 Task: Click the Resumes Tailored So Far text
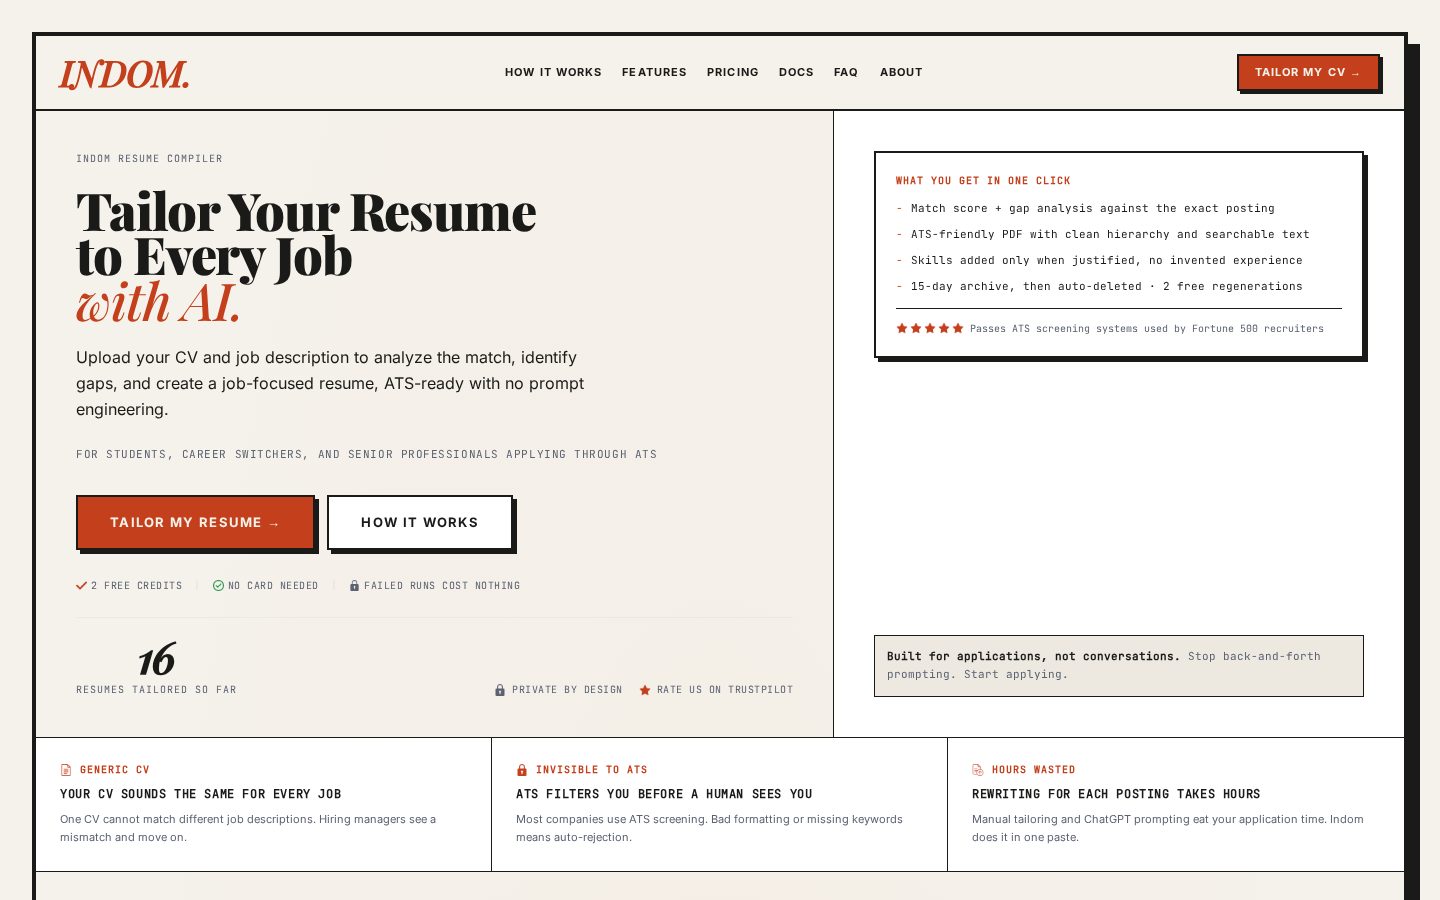[x=156, y=690]
